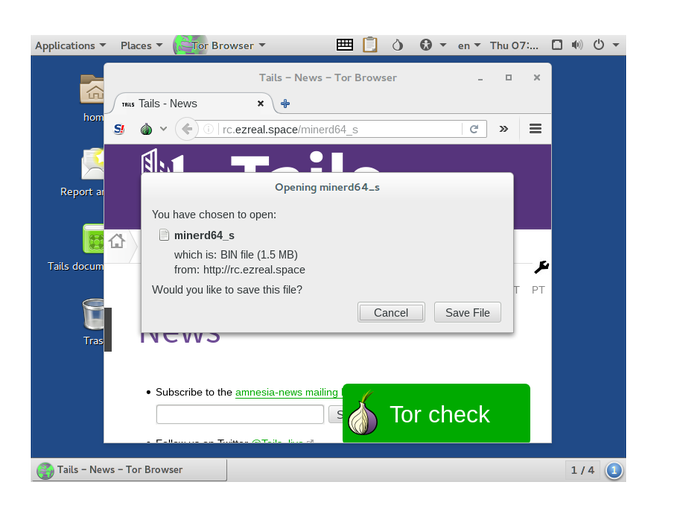The image size is (680, 523).
Task: Click the screen icon in top bar
Action: (557, 45)
